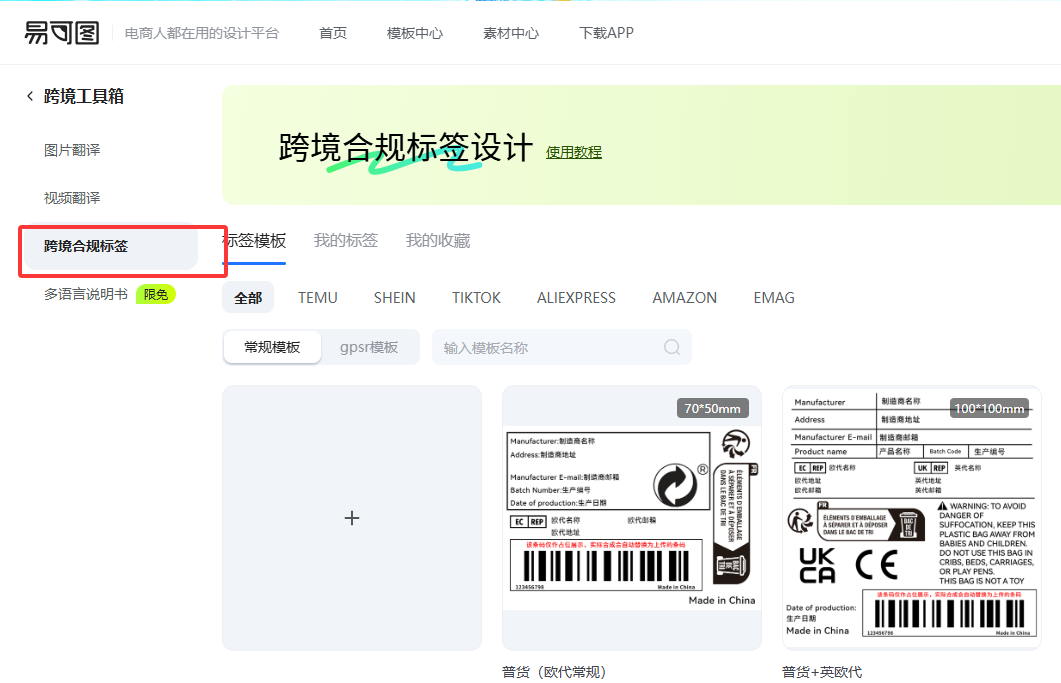
Task: Click the plus icon to create new label
Action: tap(352, 518)
